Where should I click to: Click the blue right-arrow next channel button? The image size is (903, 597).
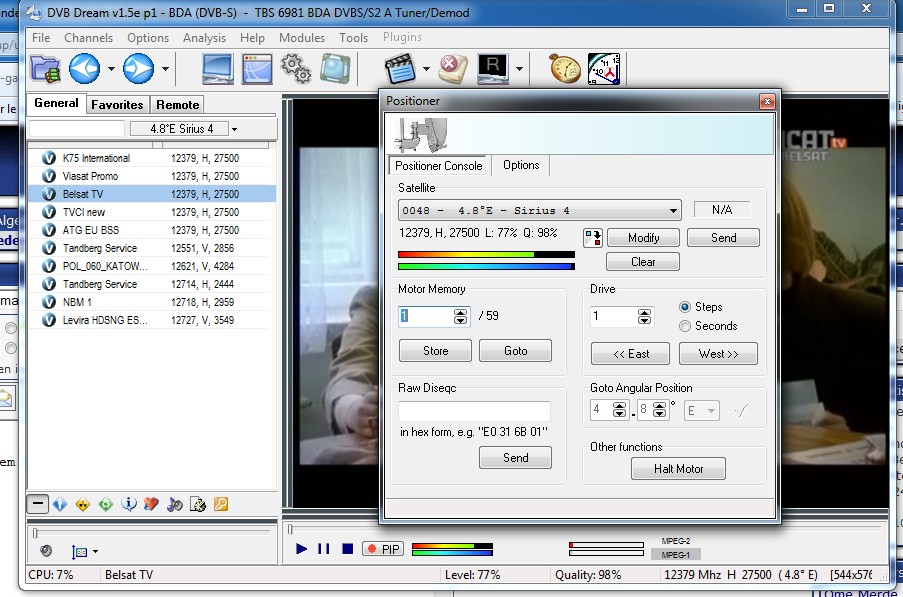point(138,69)
